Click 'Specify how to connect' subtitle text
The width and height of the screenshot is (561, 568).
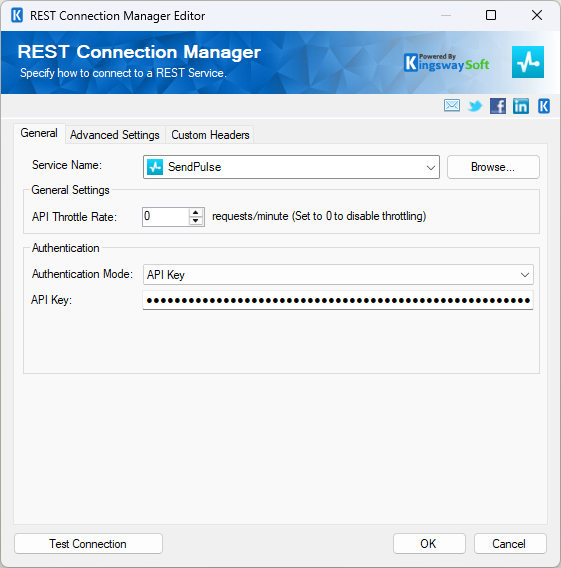click(123, 73)
